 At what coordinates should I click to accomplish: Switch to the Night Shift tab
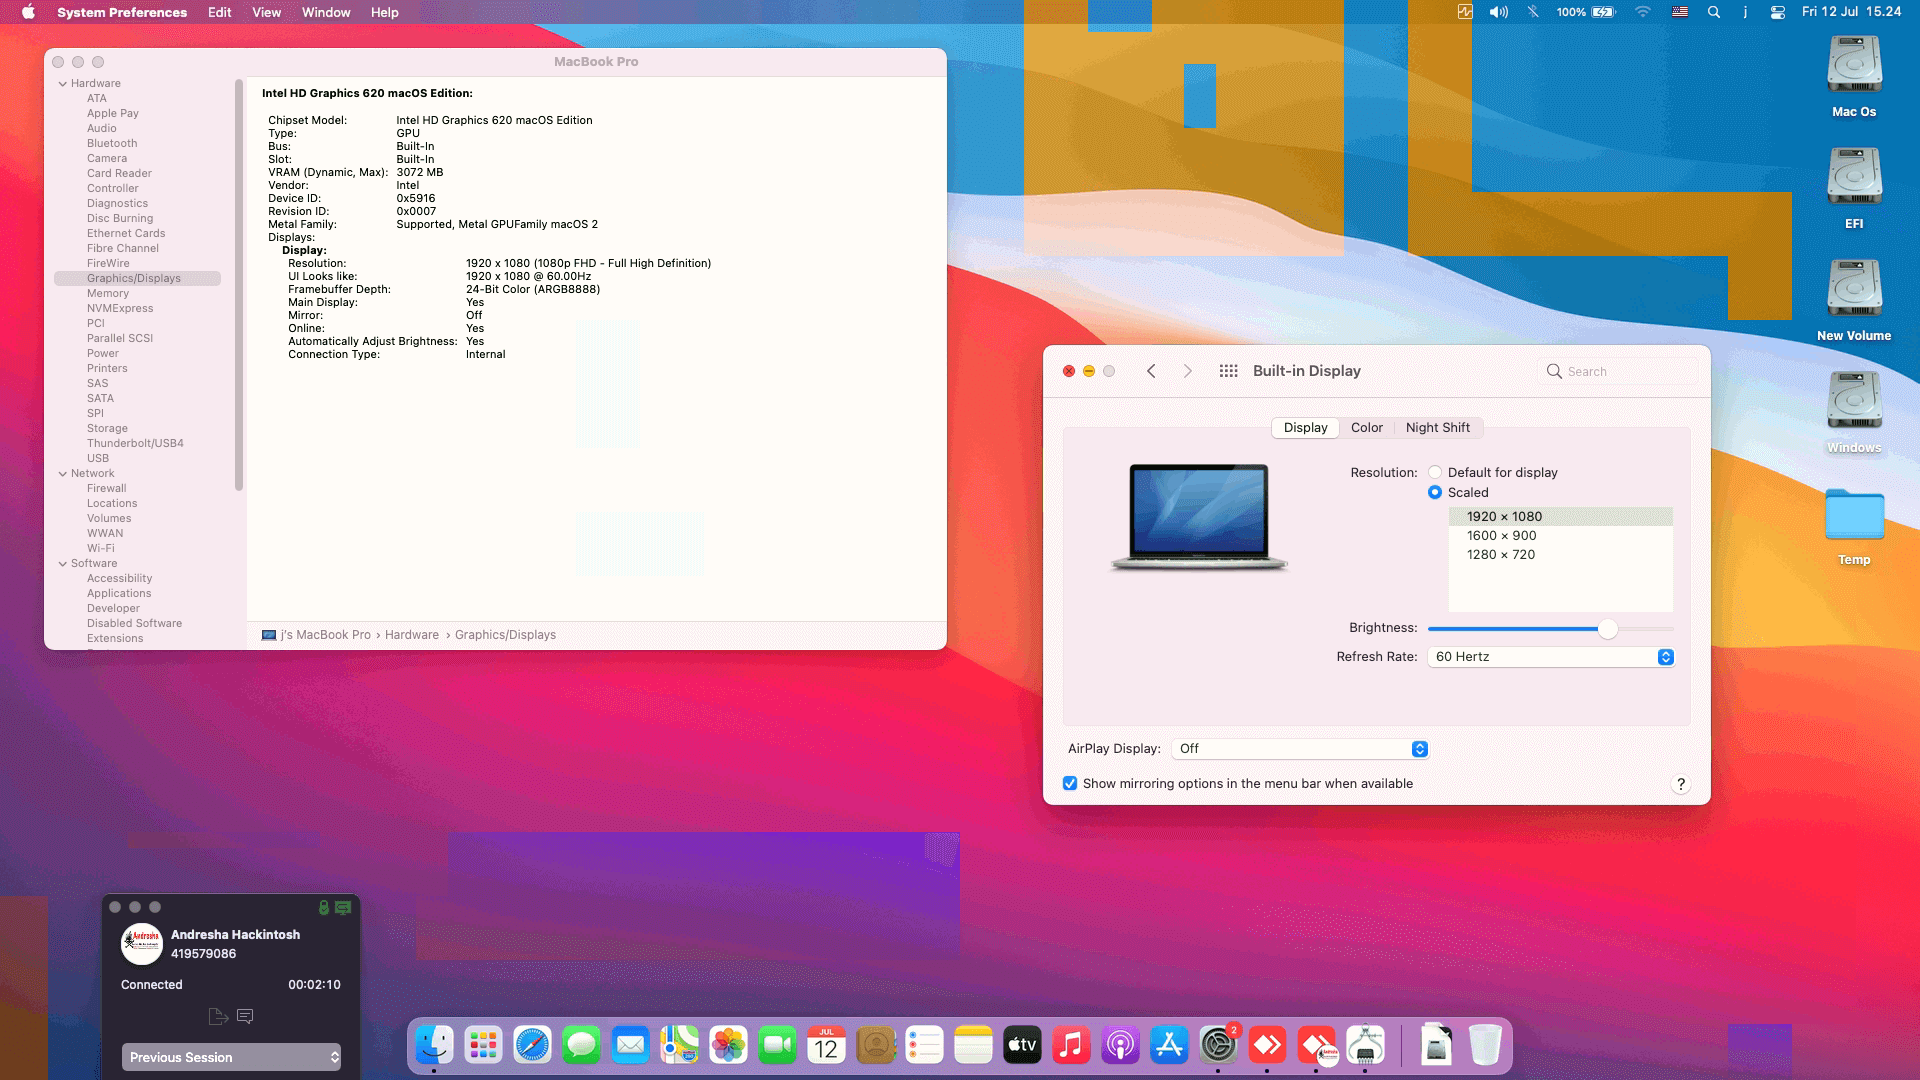point(1437,428)
